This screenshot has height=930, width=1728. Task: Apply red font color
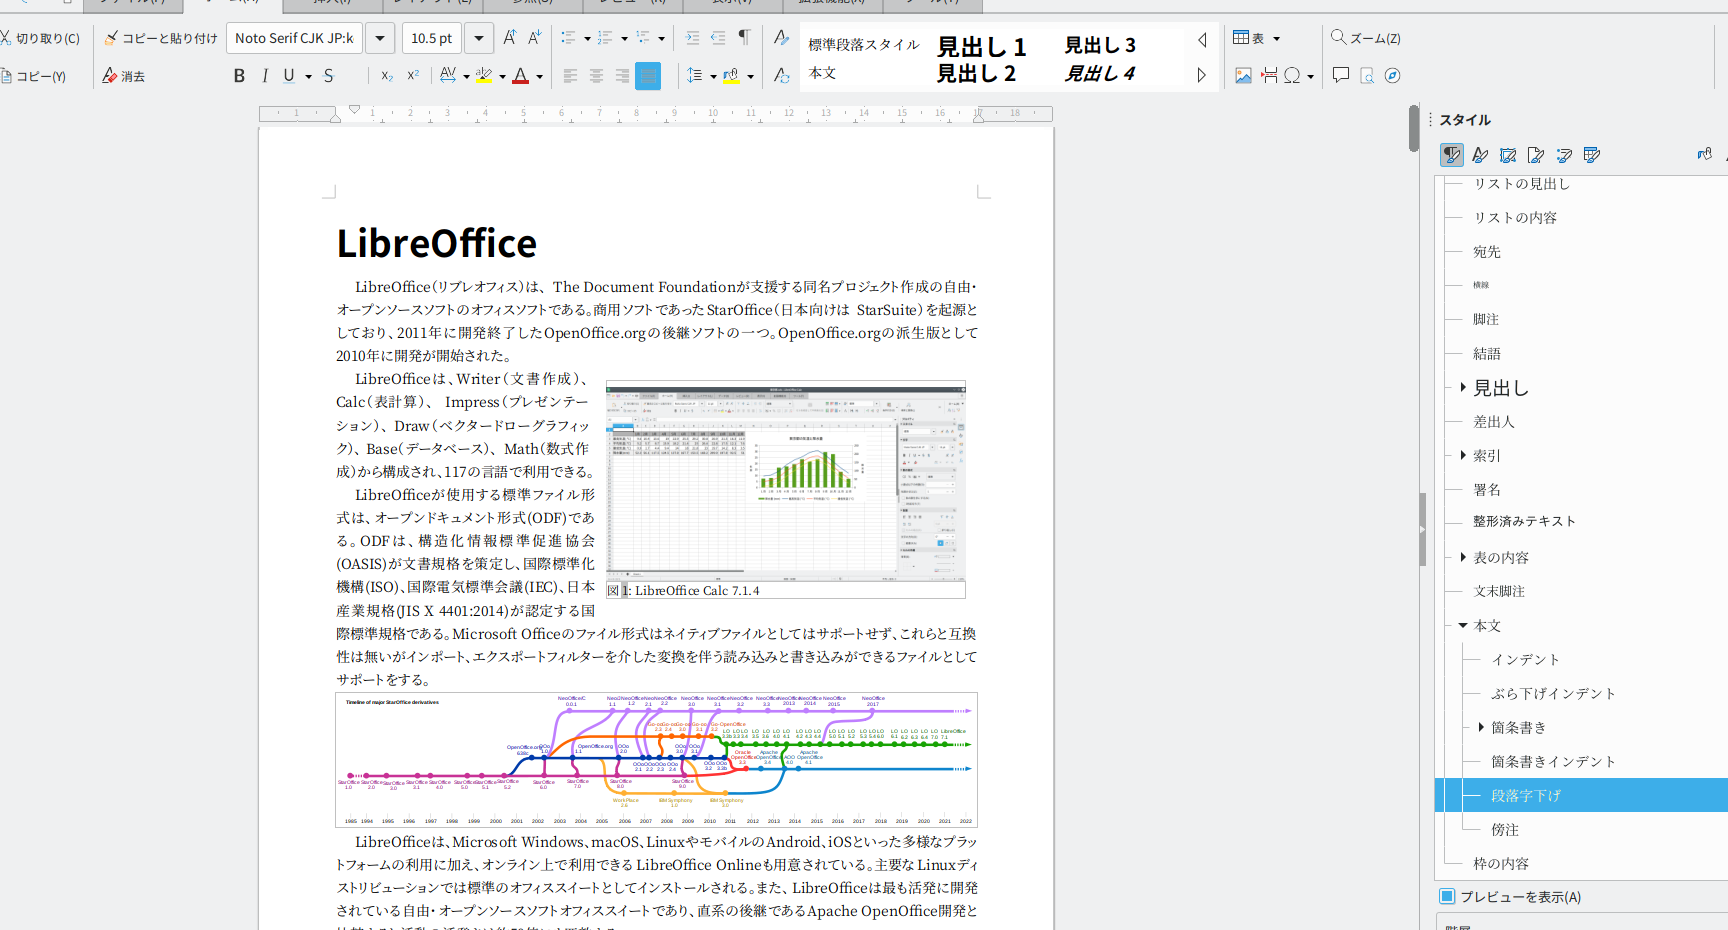[520, 76]
